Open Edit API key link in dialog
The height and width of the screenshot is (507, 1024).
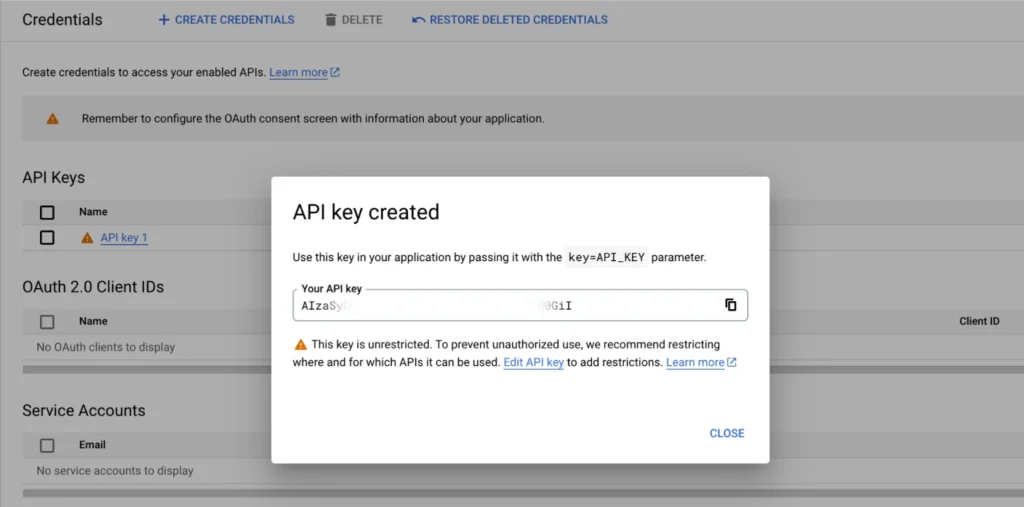click(x=533, y=362)
